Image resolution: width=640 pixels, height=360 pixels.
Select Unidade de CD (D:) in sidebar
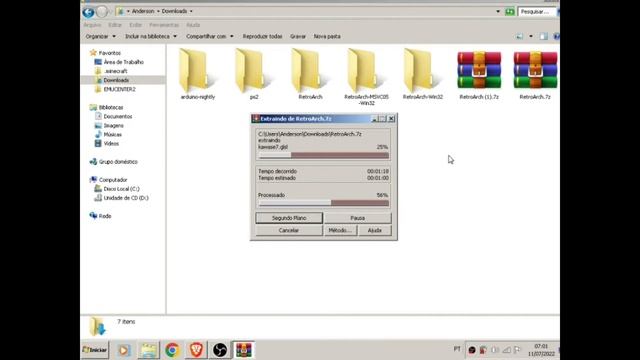pyautogui.click(x=121, y=198)
